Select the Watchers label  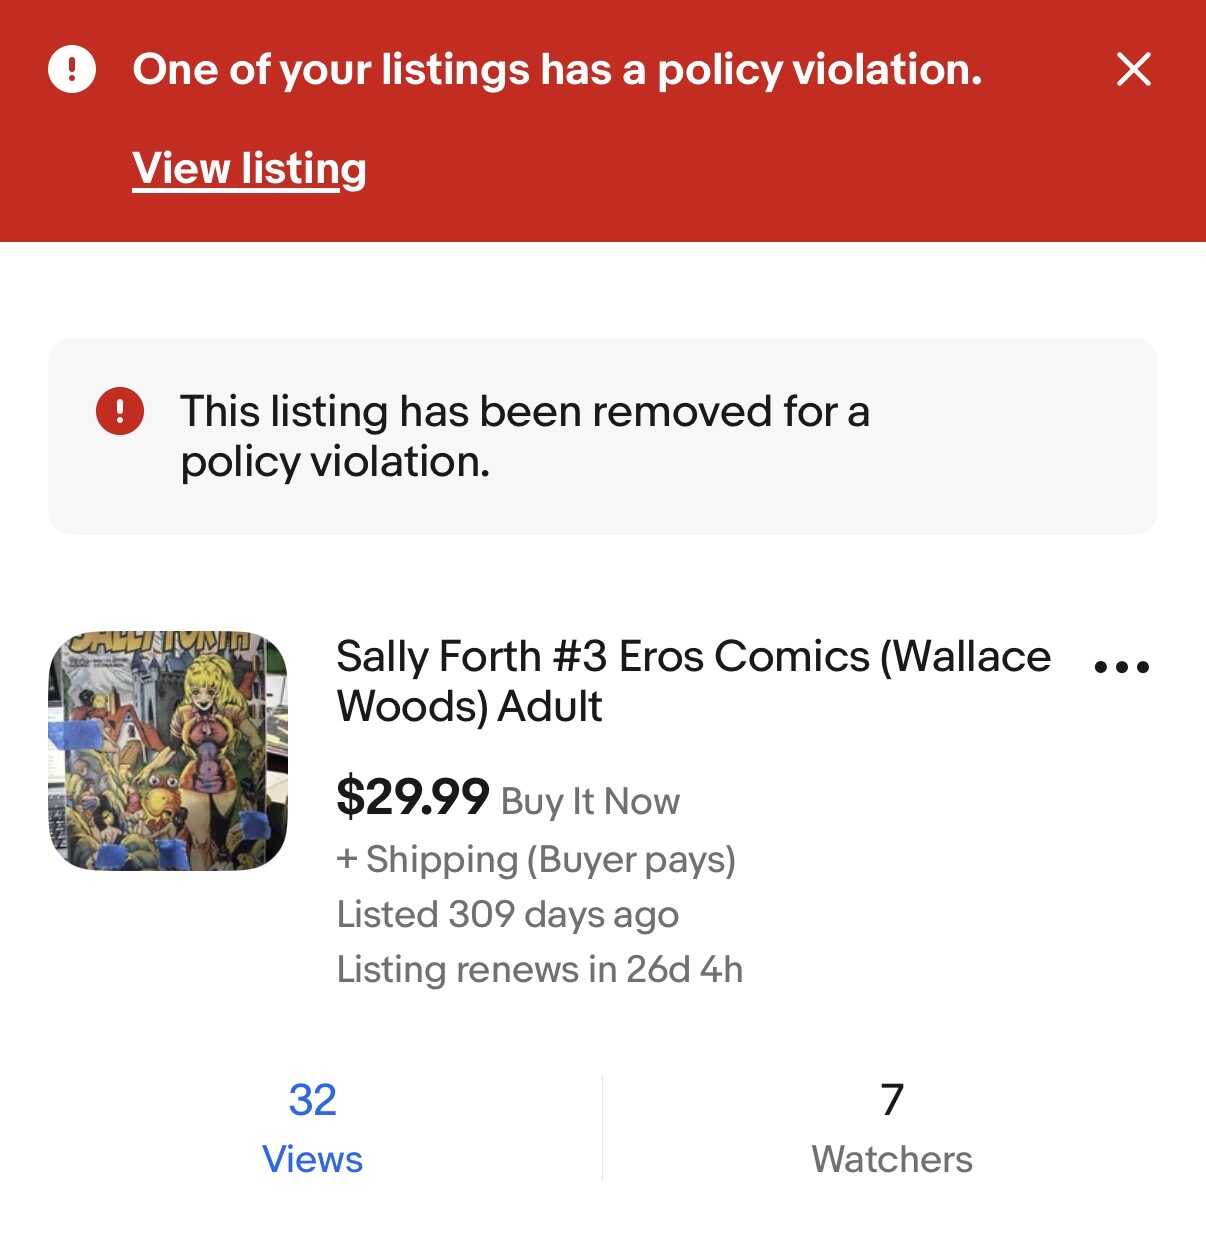[892, 1159]
